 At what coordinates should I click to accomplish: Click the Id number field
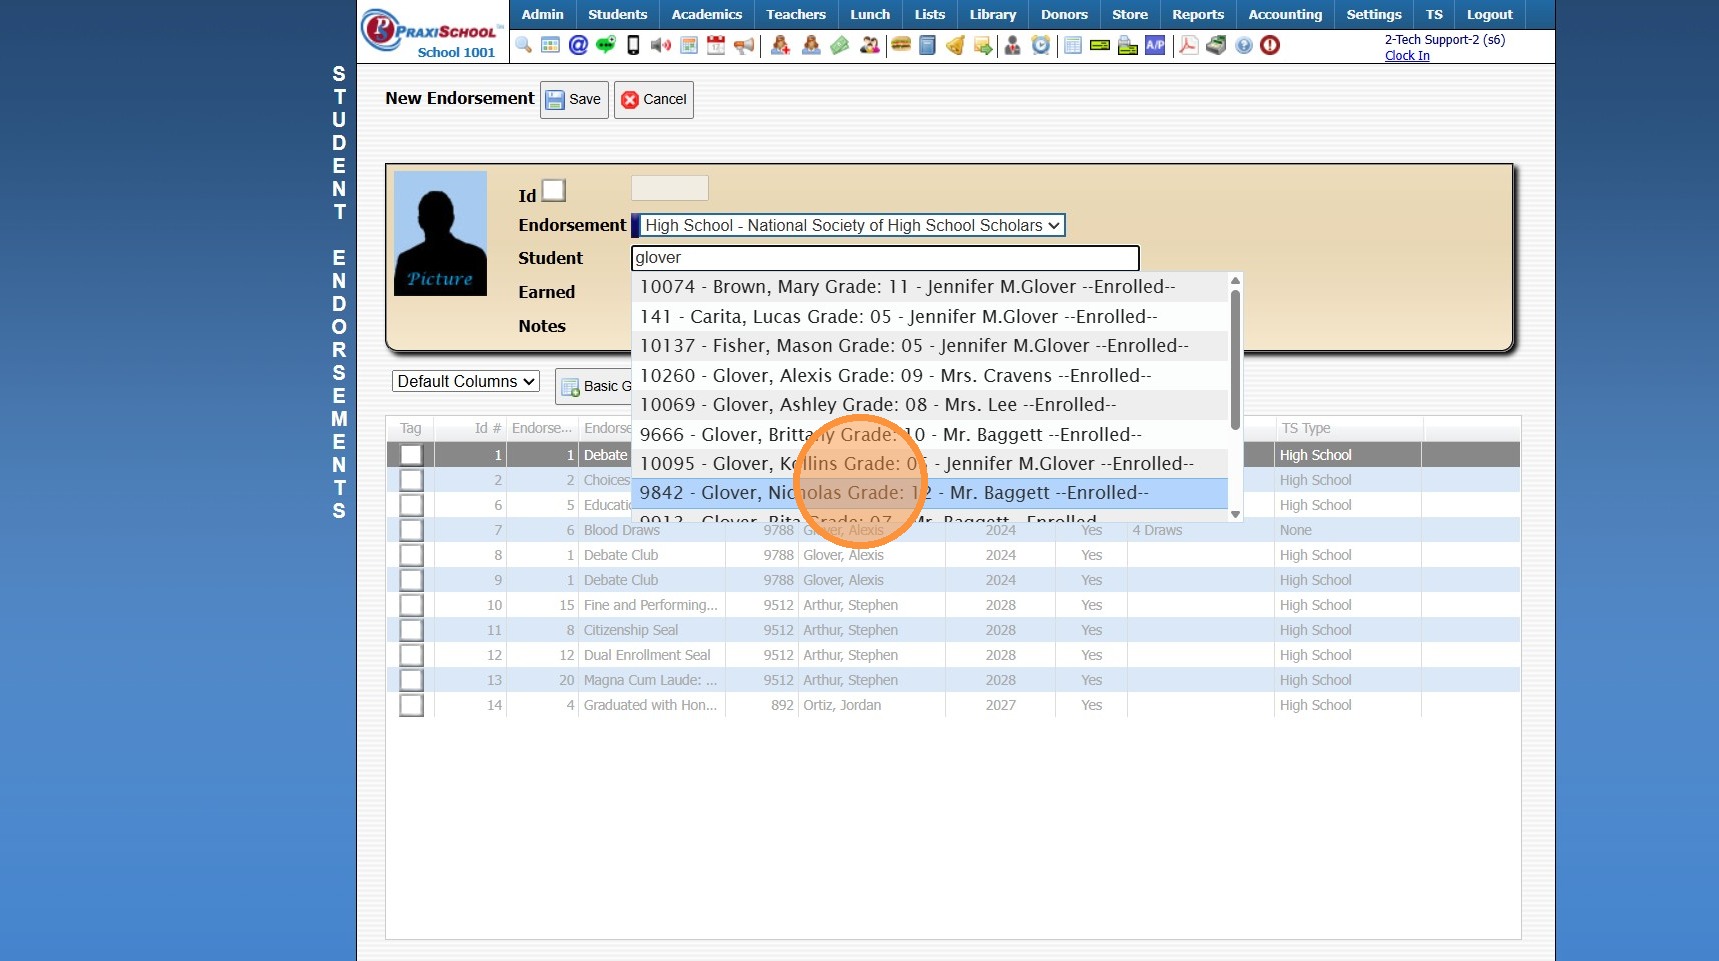click(670, 188)
